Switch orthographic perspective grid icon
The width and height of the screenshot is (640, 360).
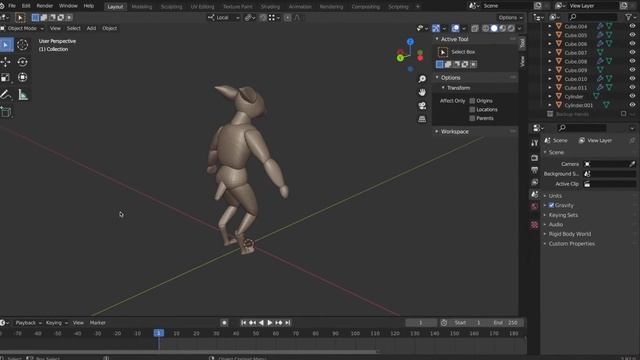point(422,119)
